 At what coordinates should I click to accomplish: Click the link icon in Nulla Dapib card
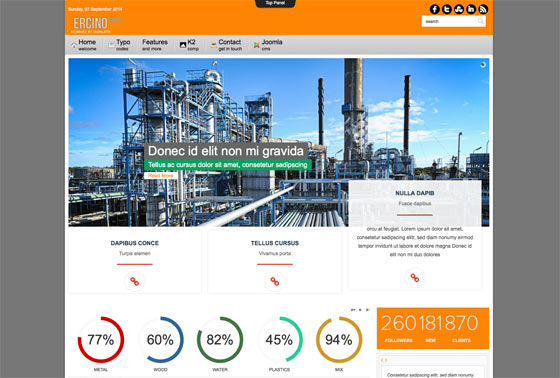(415, 278)
